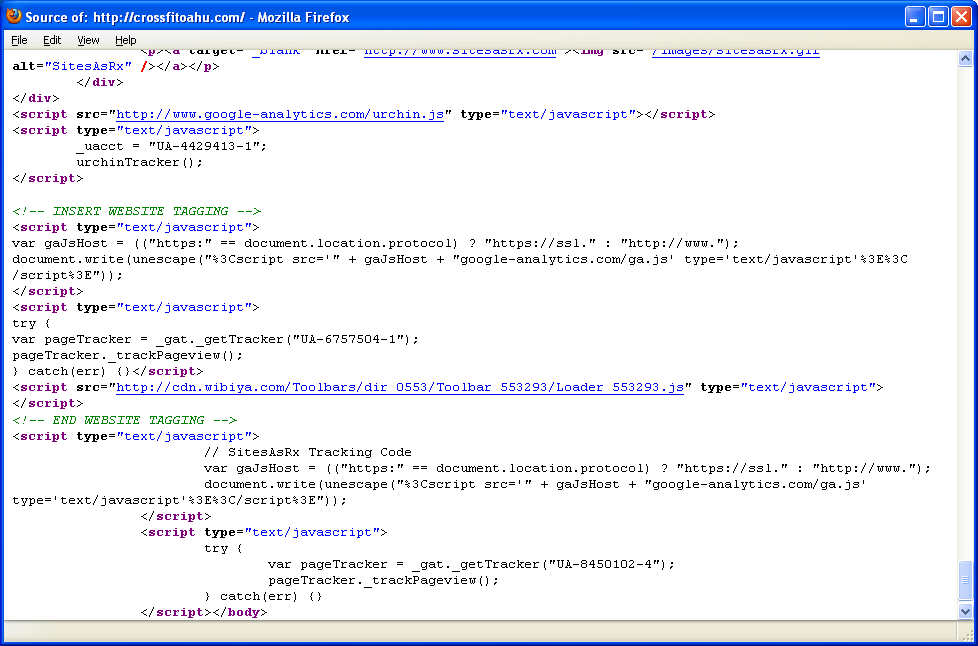Screen dimensions: 978x646
Task: Click the www.sitesasrx.com href link
Action: tap(460, 53)
